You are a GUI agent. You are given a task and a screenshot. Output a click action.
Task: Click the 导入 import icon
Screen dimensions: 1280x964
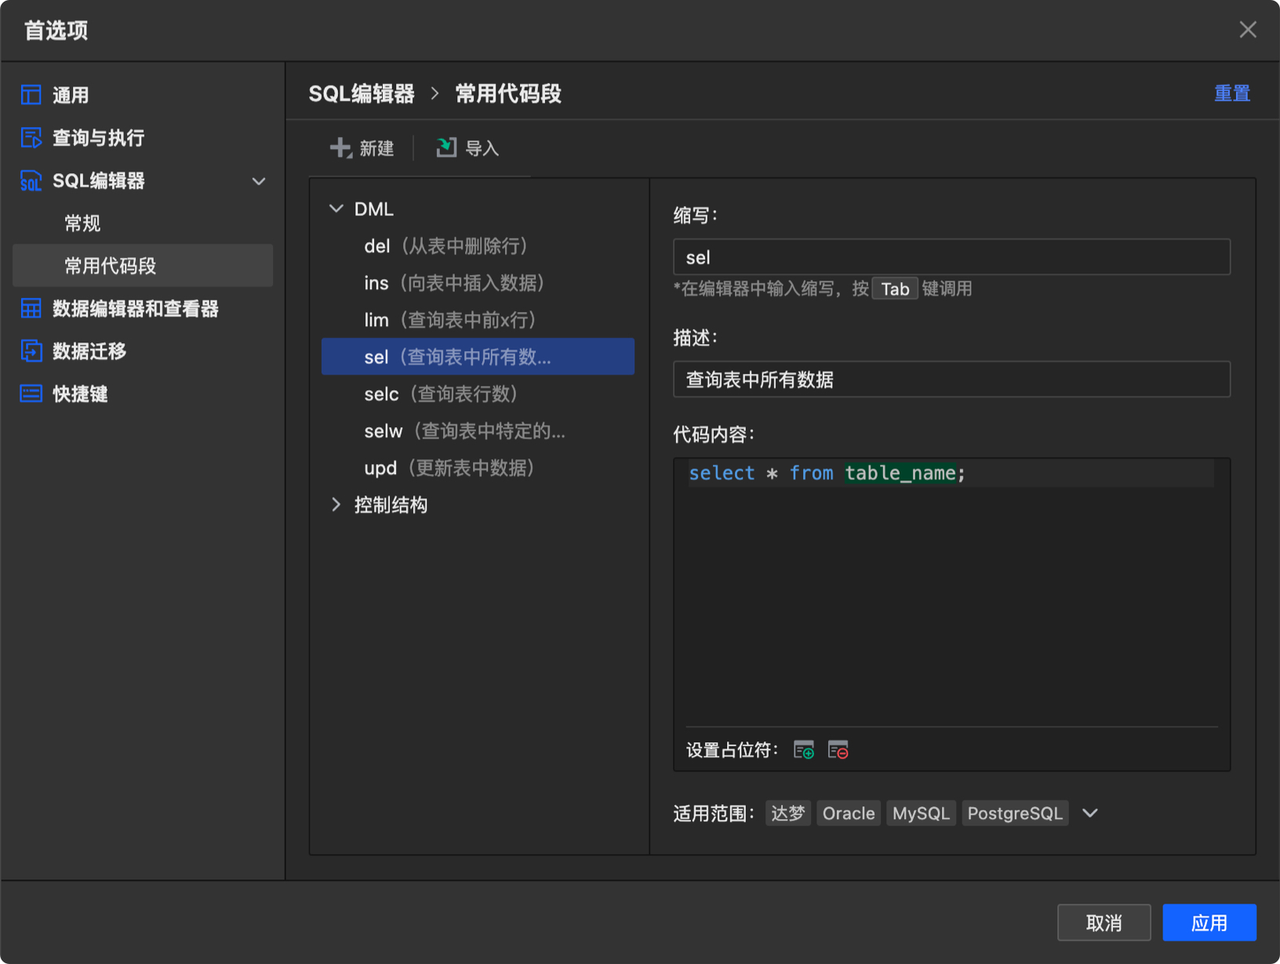click(446, 147)
